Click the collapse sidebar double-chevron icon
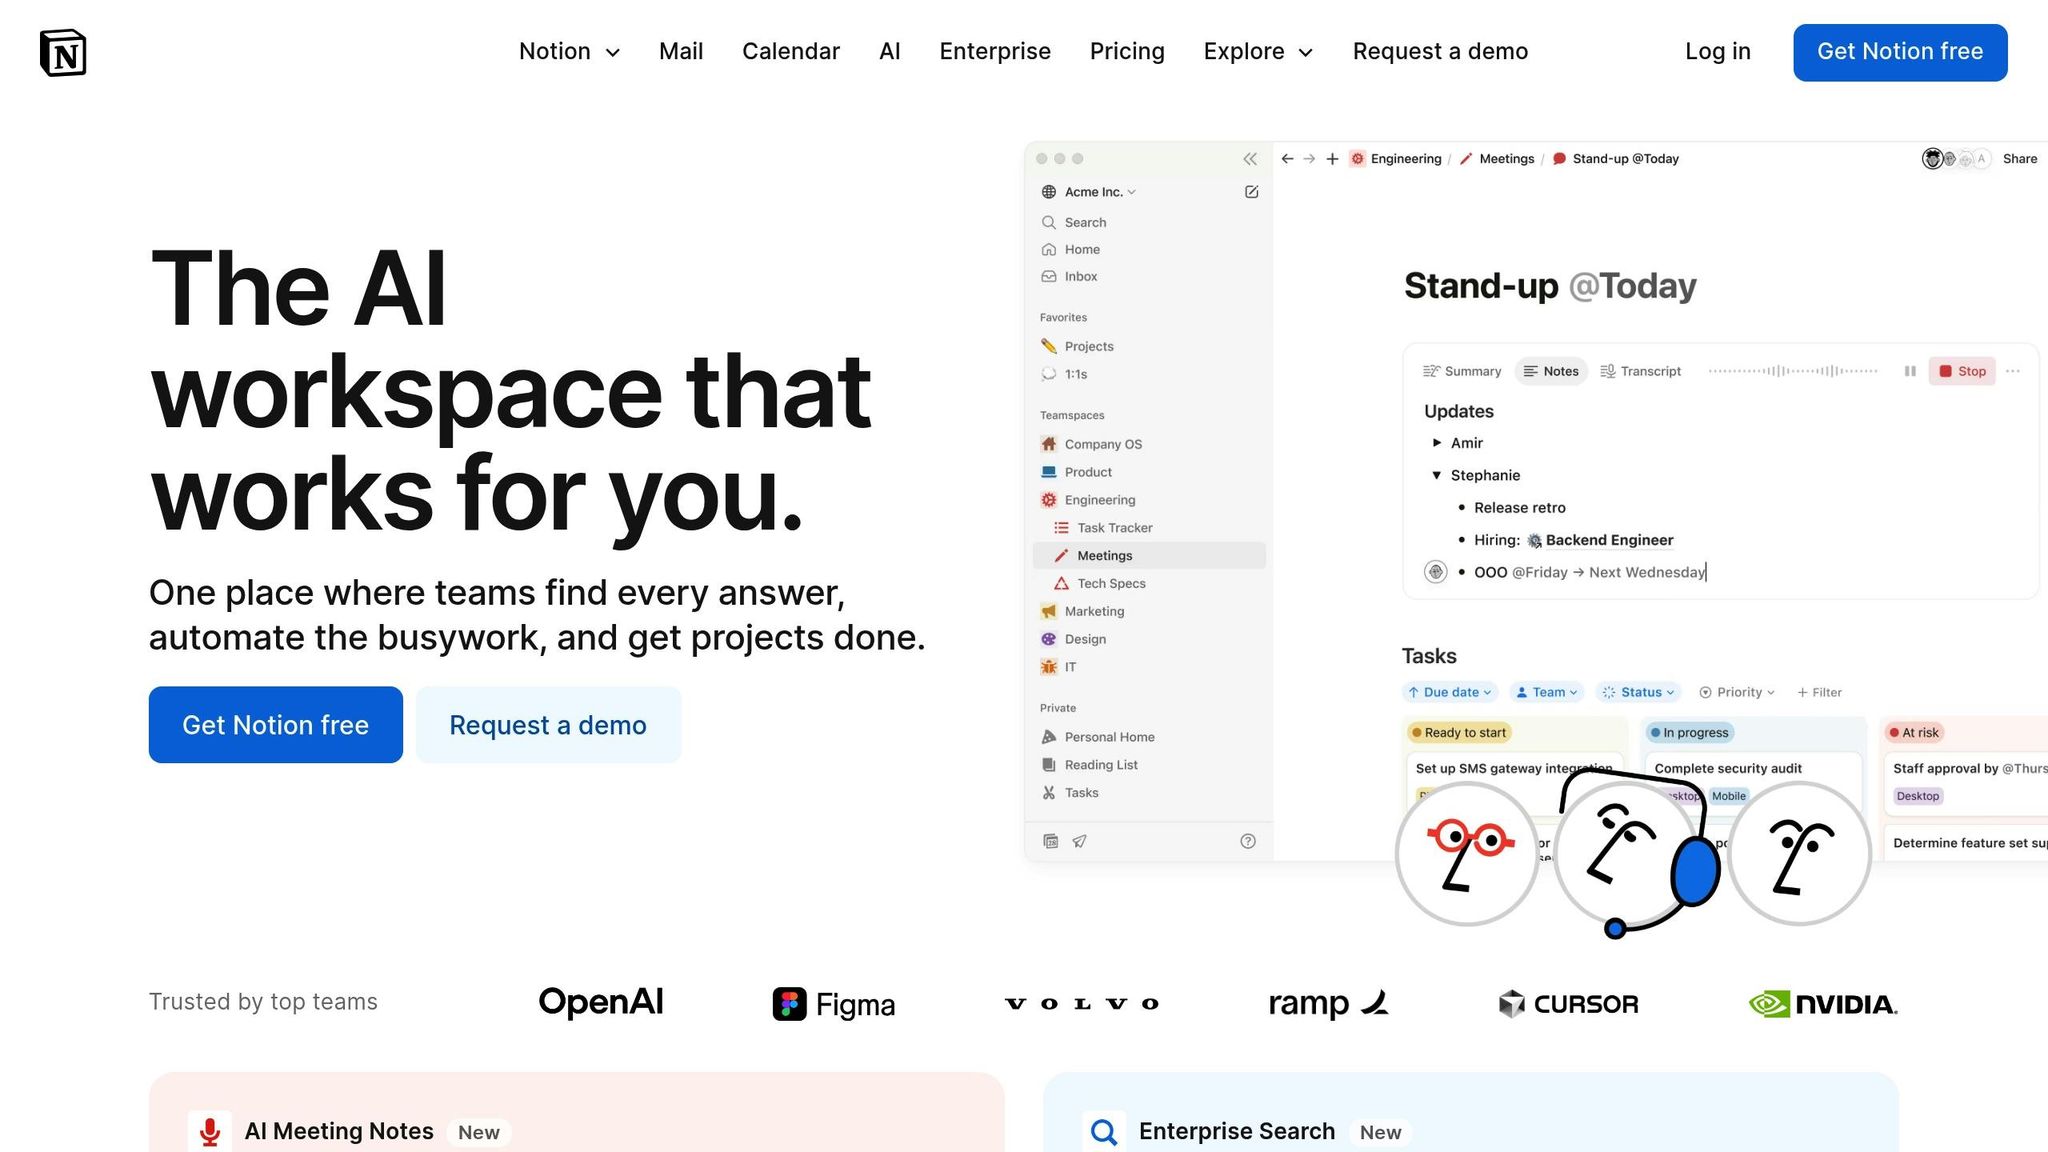 [1250, 159]
